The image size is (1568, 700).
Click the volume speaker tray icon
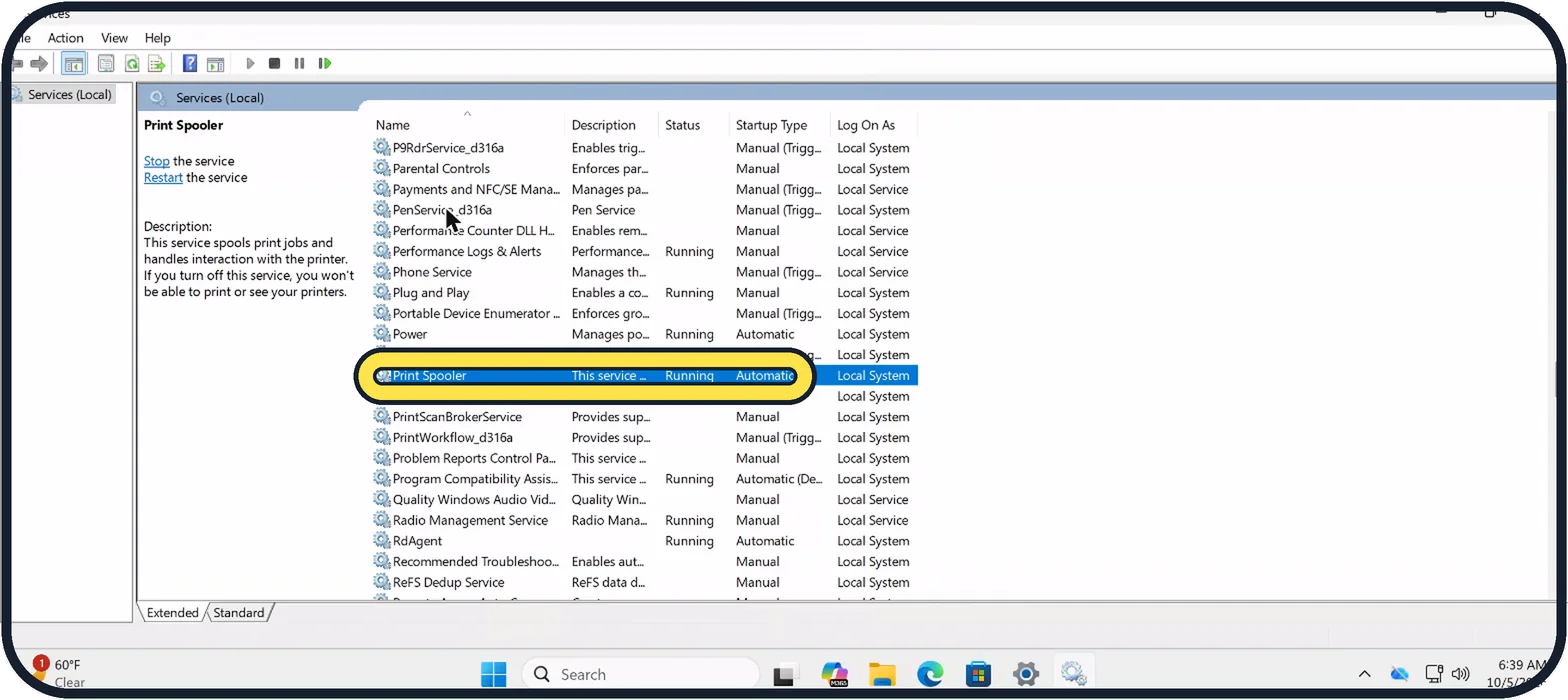(x=1460, y=674)
